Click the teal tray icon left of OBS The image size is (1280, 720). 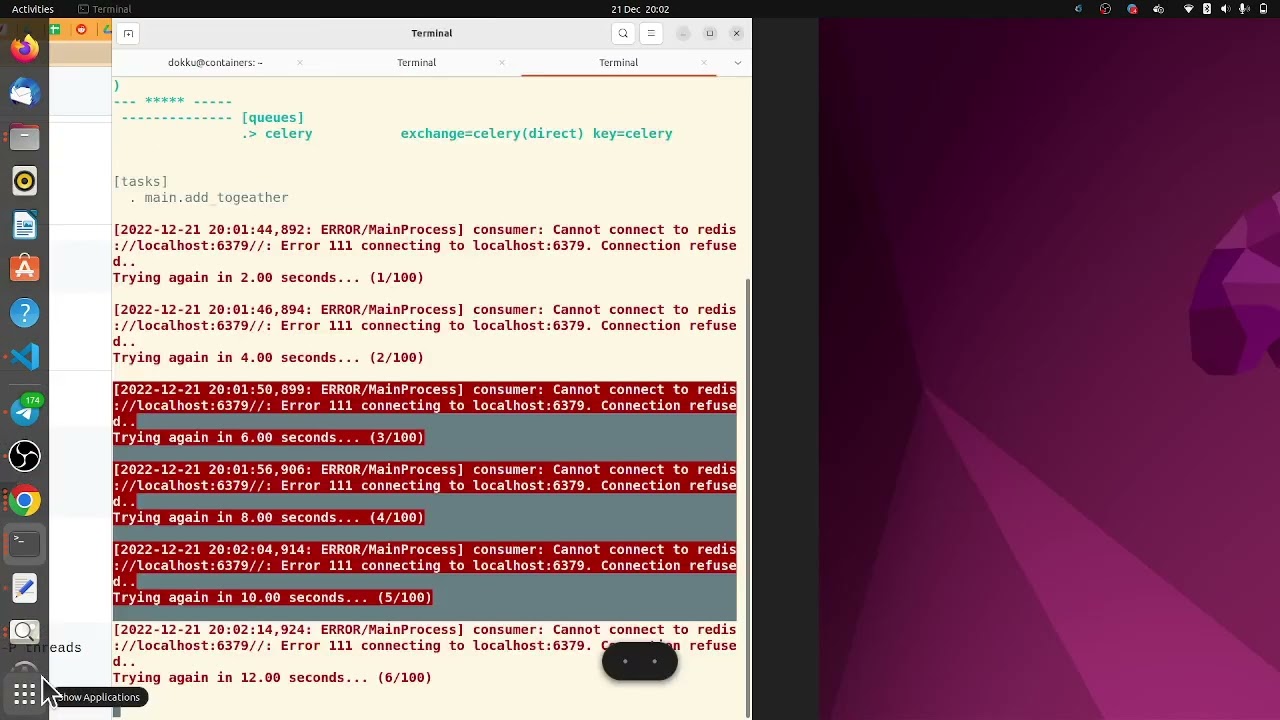tap(1078, 9)
